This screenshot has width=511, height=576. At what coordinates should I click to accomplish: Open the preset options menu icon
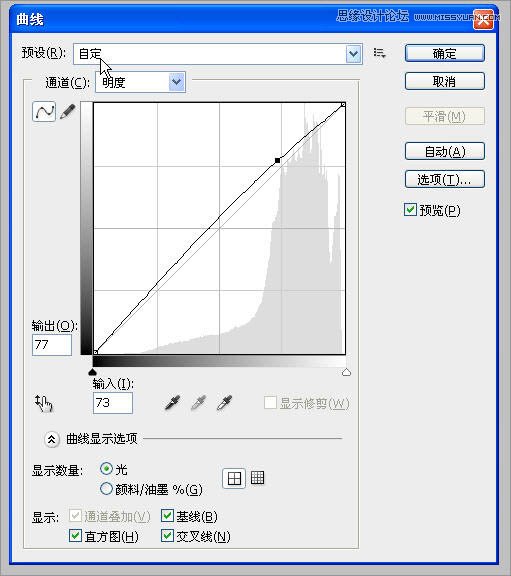click(x=379, y=54)
